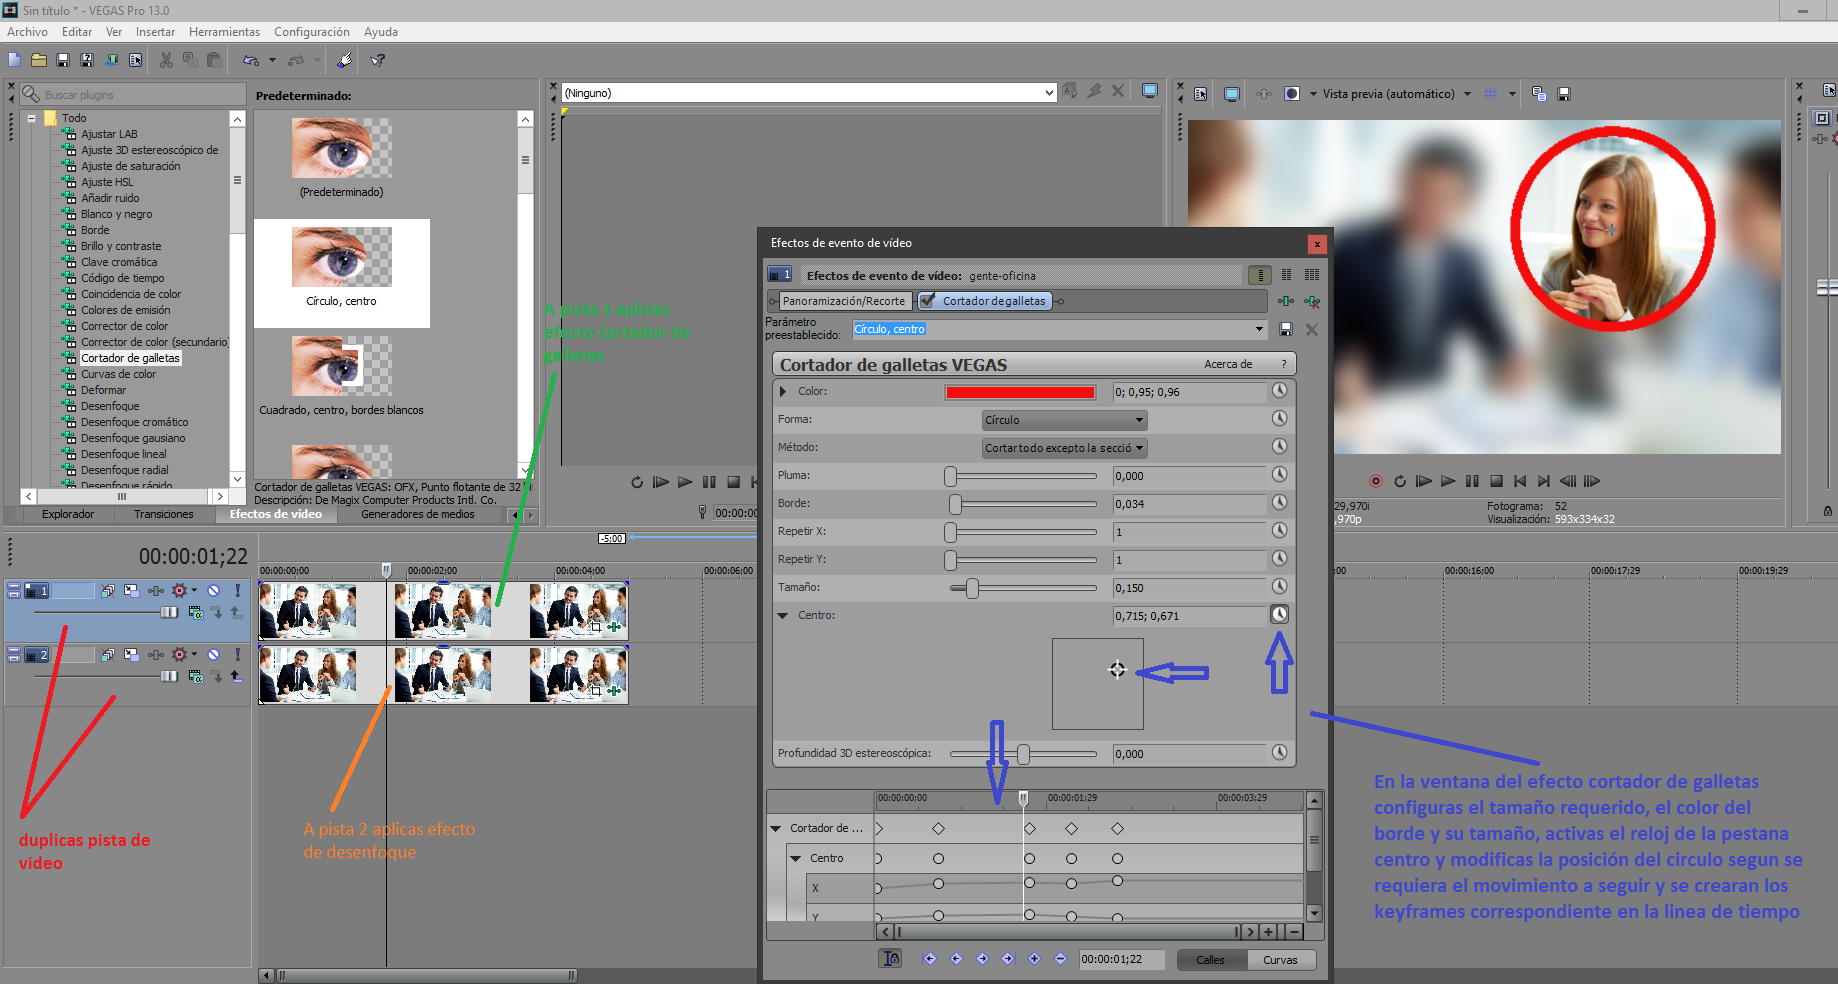Save the project with the floppy icon
The width and height of the screenshot is (1838, 984).
pos(63,60)
